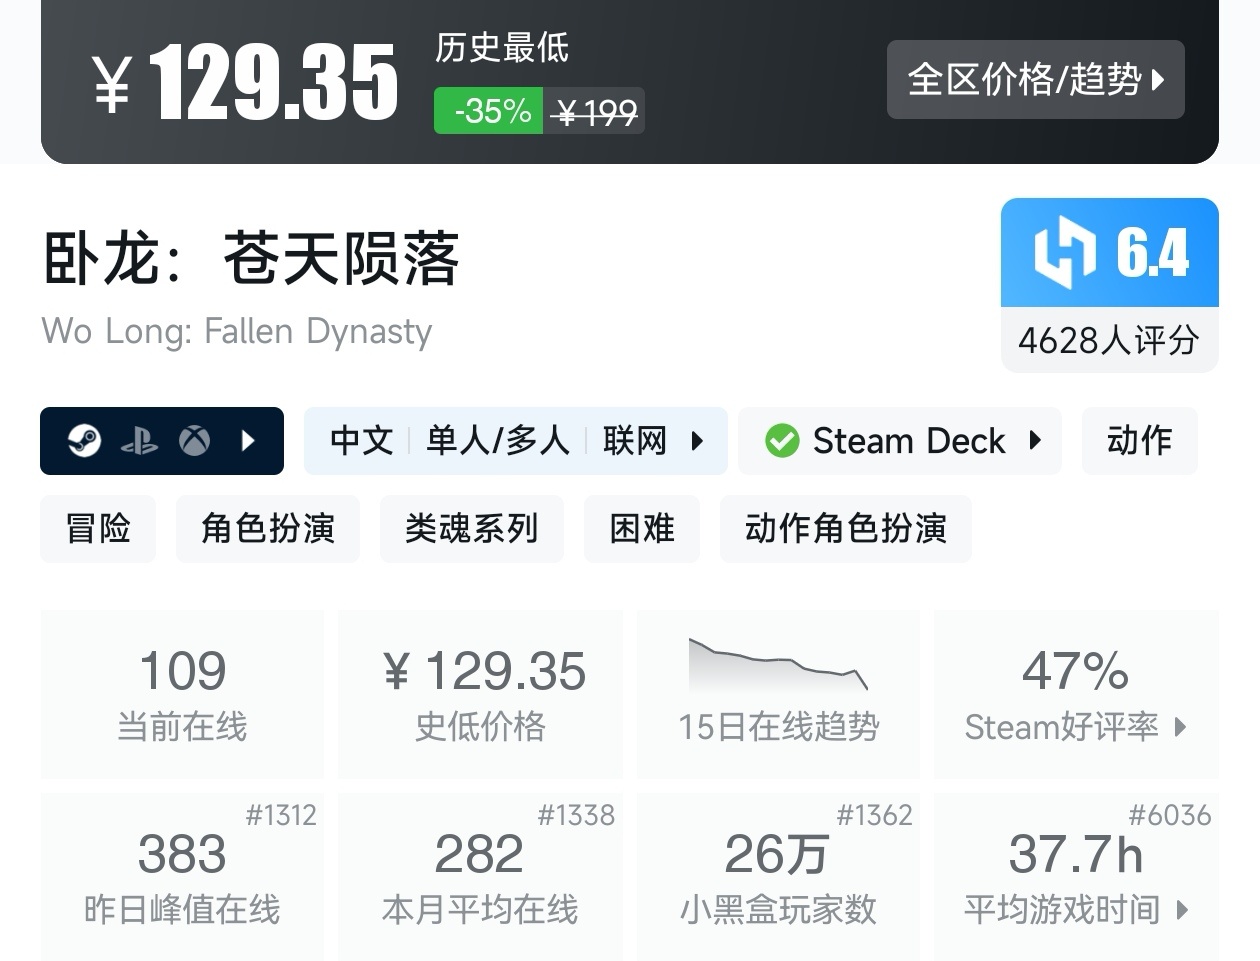Image resolution: width=1260 pixels, height=961 pixels.
Task: Open the 6.4 Heybox score badge
Action: 1110,252
